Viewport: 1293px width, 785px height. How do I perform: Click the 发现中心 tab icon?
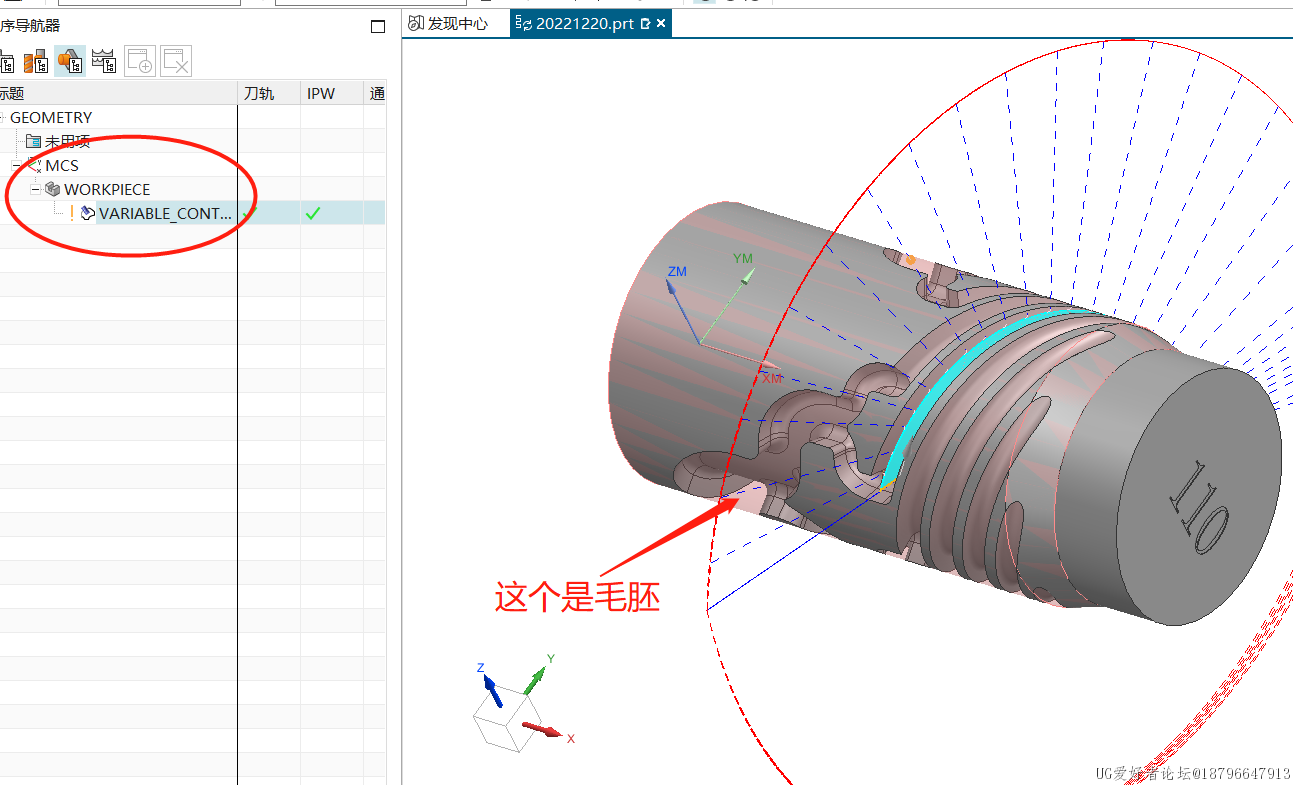pyautogui.click(x=416, y=23)
